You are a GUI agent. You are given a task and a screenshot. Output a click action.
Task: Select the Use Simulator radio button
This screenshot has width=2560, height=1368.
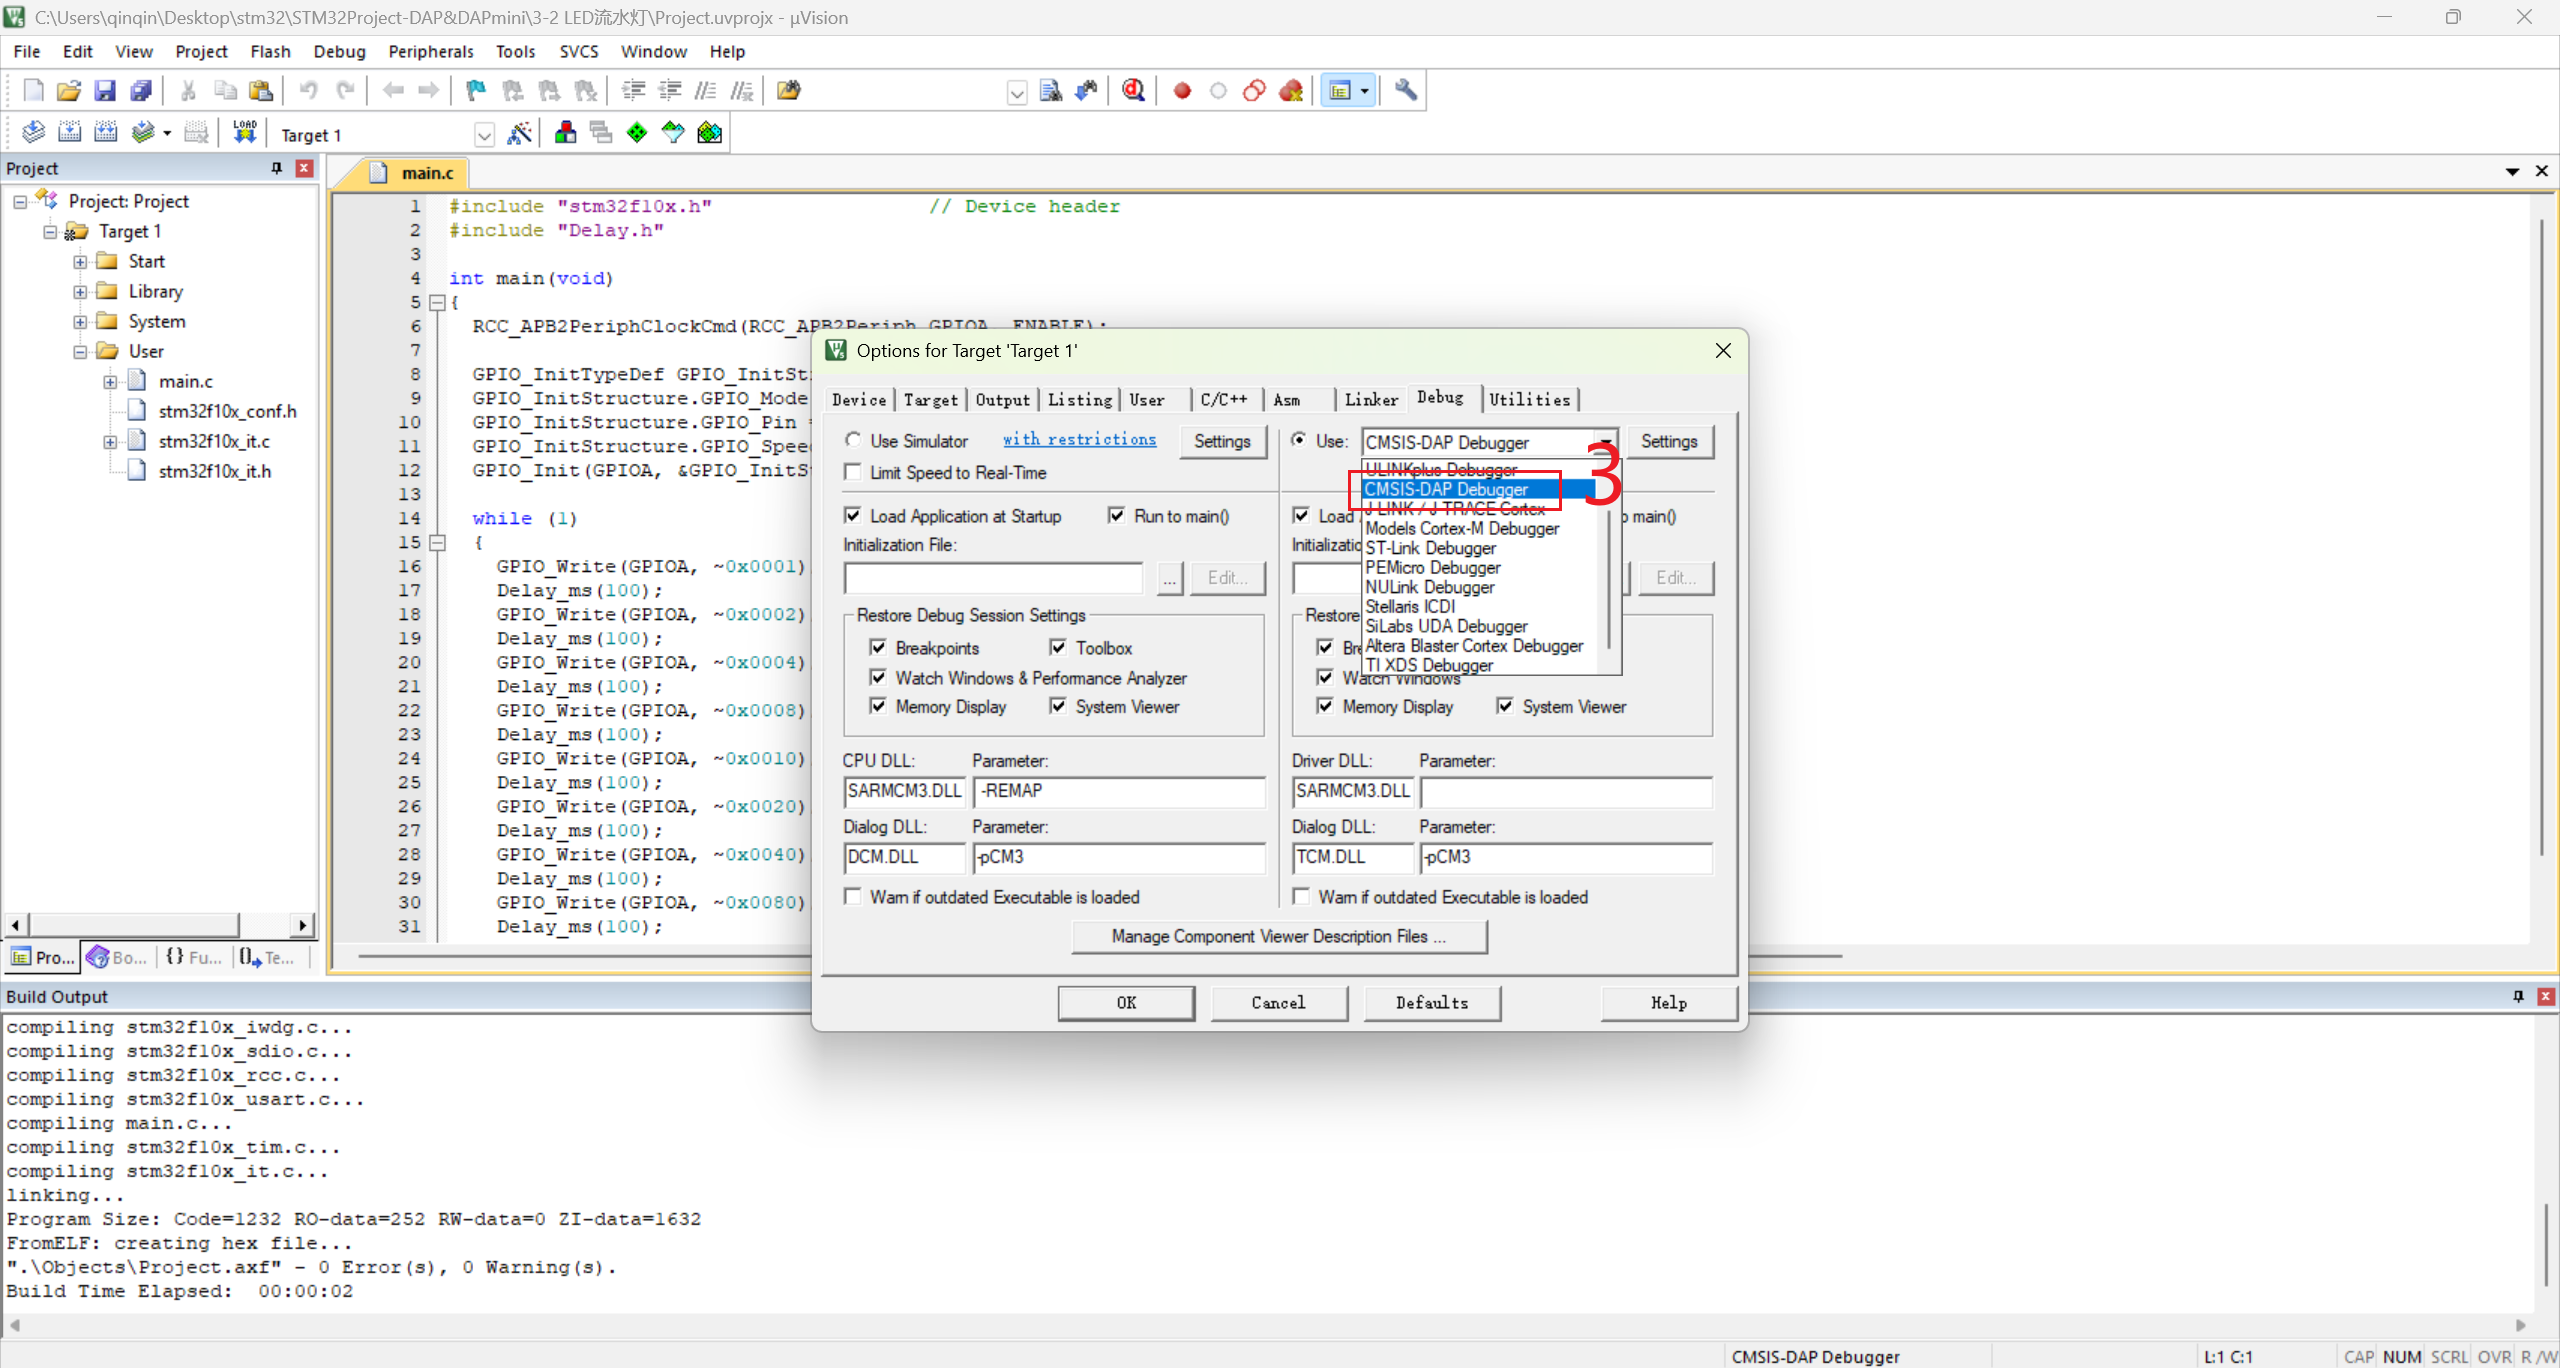click(853, 441)
